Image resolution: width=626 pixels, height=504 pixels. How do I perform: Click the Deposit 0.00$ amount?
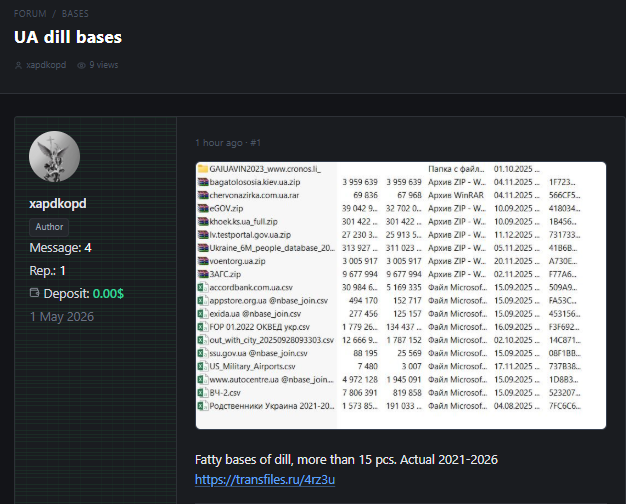tap(108, 294)
